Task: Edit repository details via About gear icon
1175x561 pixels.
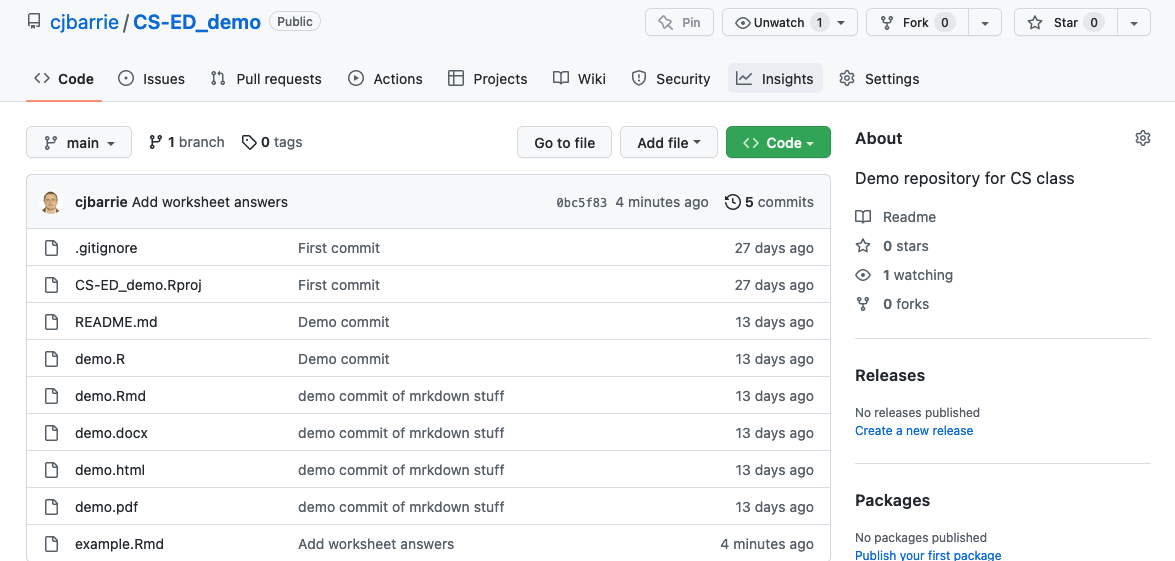Action: click(x=1143, y=138)
